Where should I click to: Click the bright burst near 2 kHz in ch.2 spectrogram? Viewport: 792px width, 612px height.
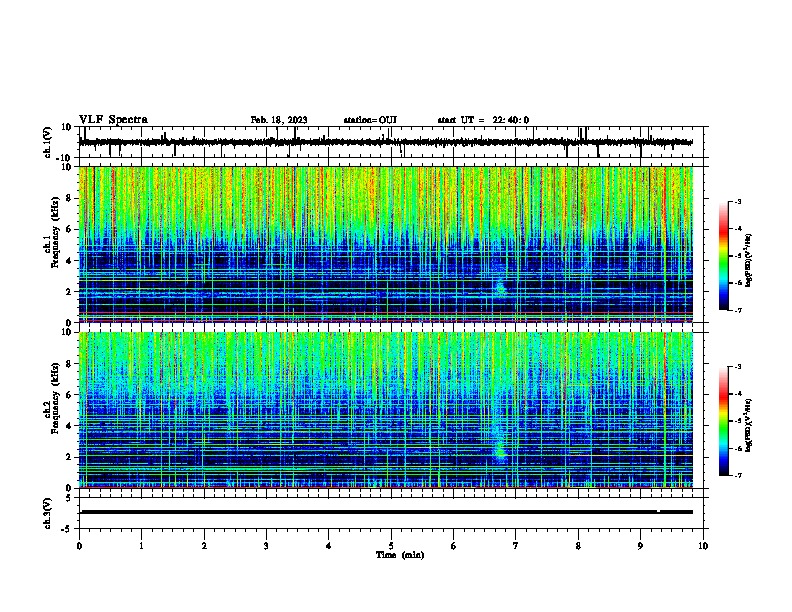click(500, 449)
